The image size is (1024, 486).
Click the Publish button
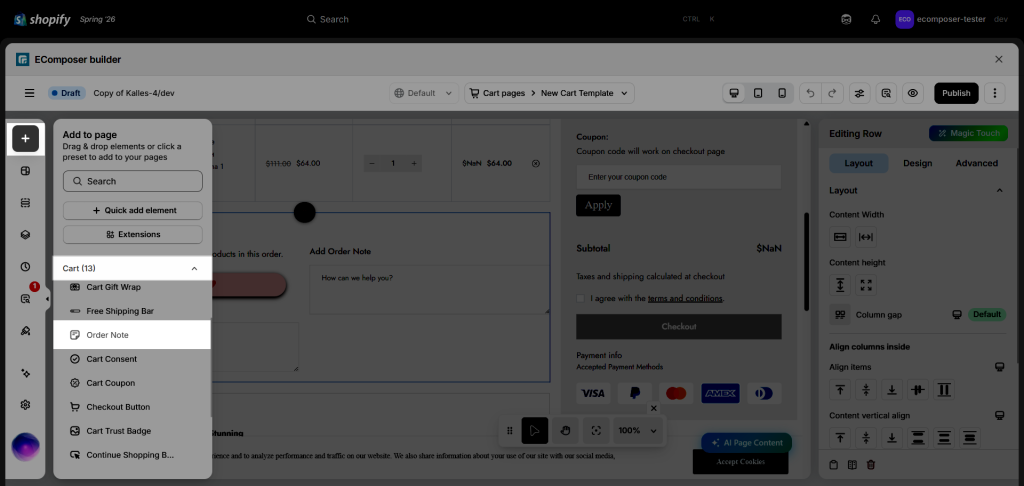pos(956,93)
